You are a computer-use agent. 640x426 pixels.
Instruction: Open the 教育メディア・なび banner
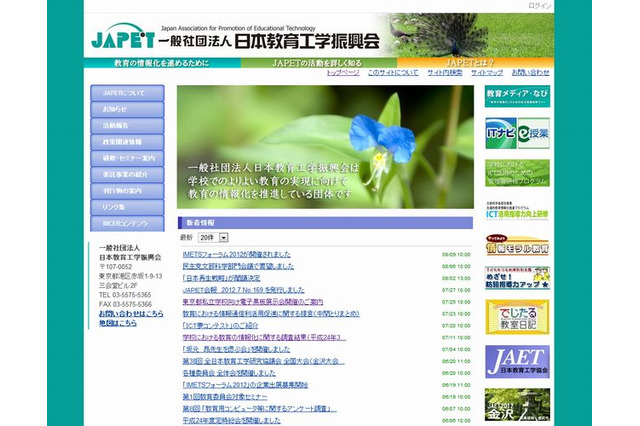point(517,96)
